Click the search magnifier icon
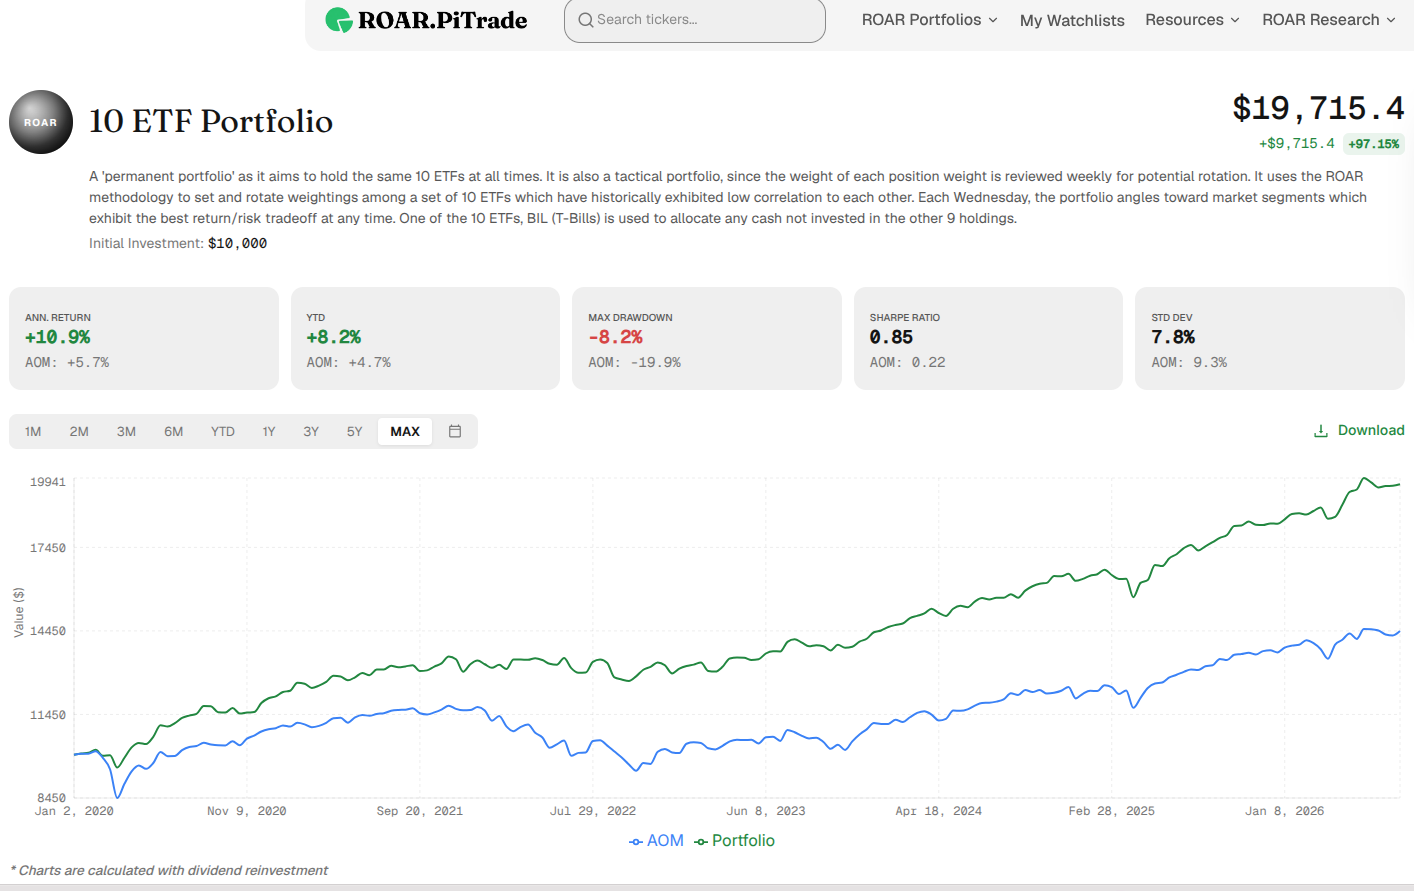Viewport: 1414px width, 891px height. click(x=586, y=20)
